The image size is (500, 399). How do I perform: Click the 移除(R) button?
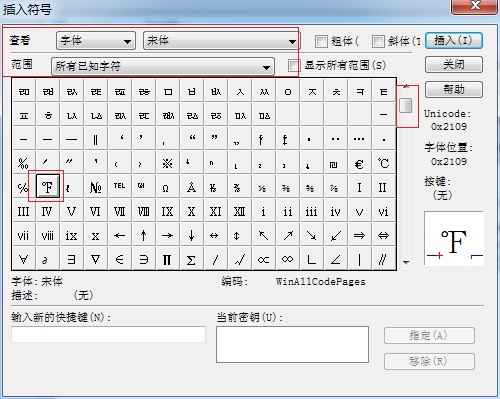[429, 361]
